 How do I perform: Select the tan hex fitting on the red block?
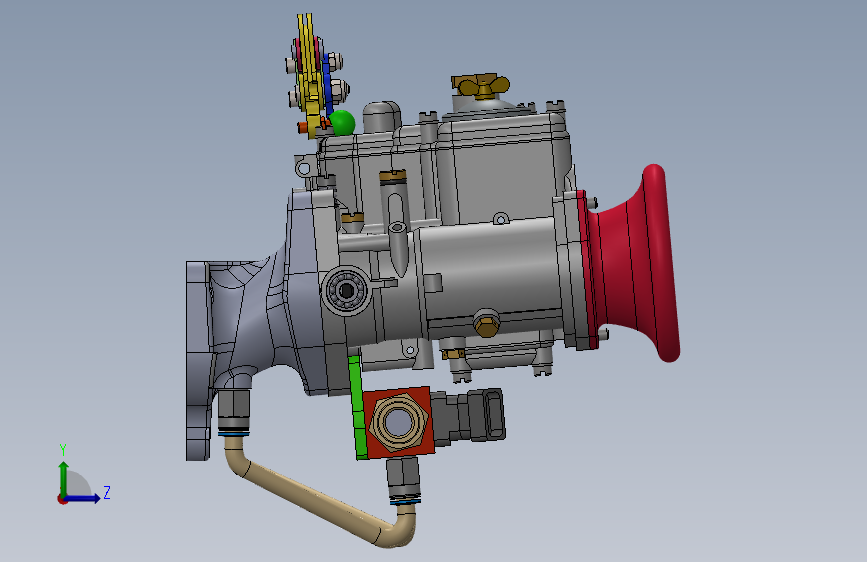click(x=398, y=423)
